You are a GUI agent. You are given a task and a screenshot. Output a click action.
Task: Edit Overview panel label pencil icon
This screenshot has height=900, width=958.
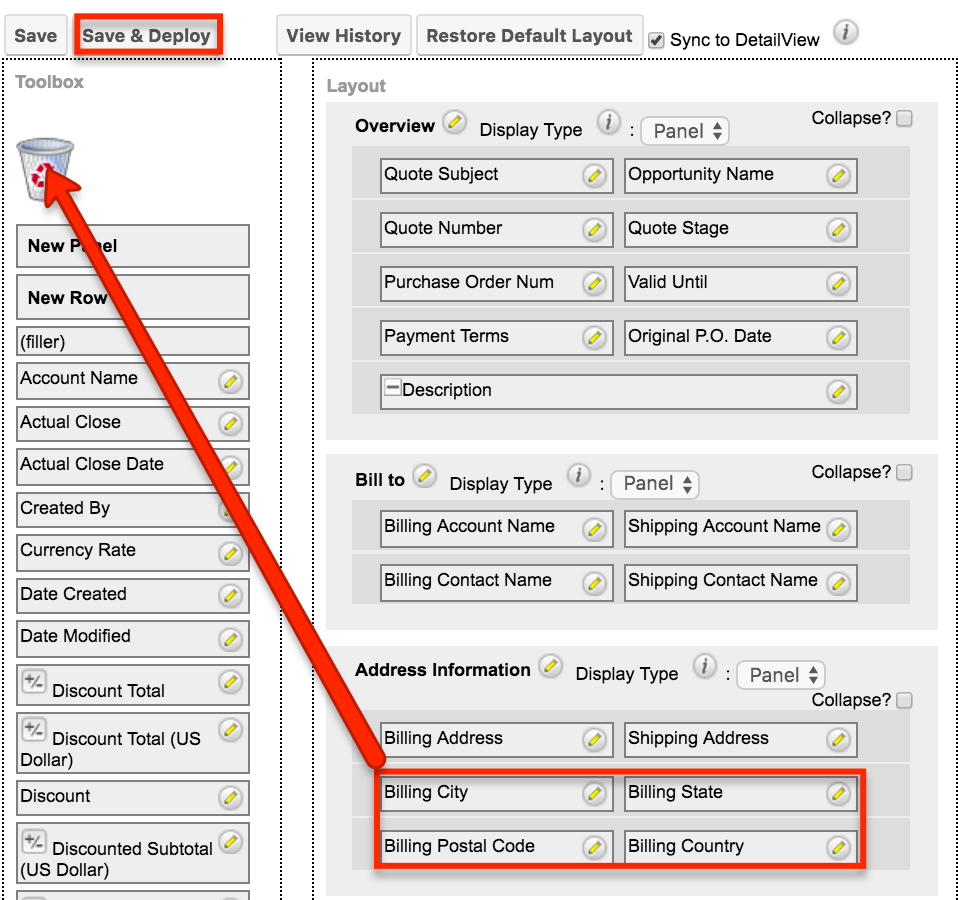coord(454,122)
